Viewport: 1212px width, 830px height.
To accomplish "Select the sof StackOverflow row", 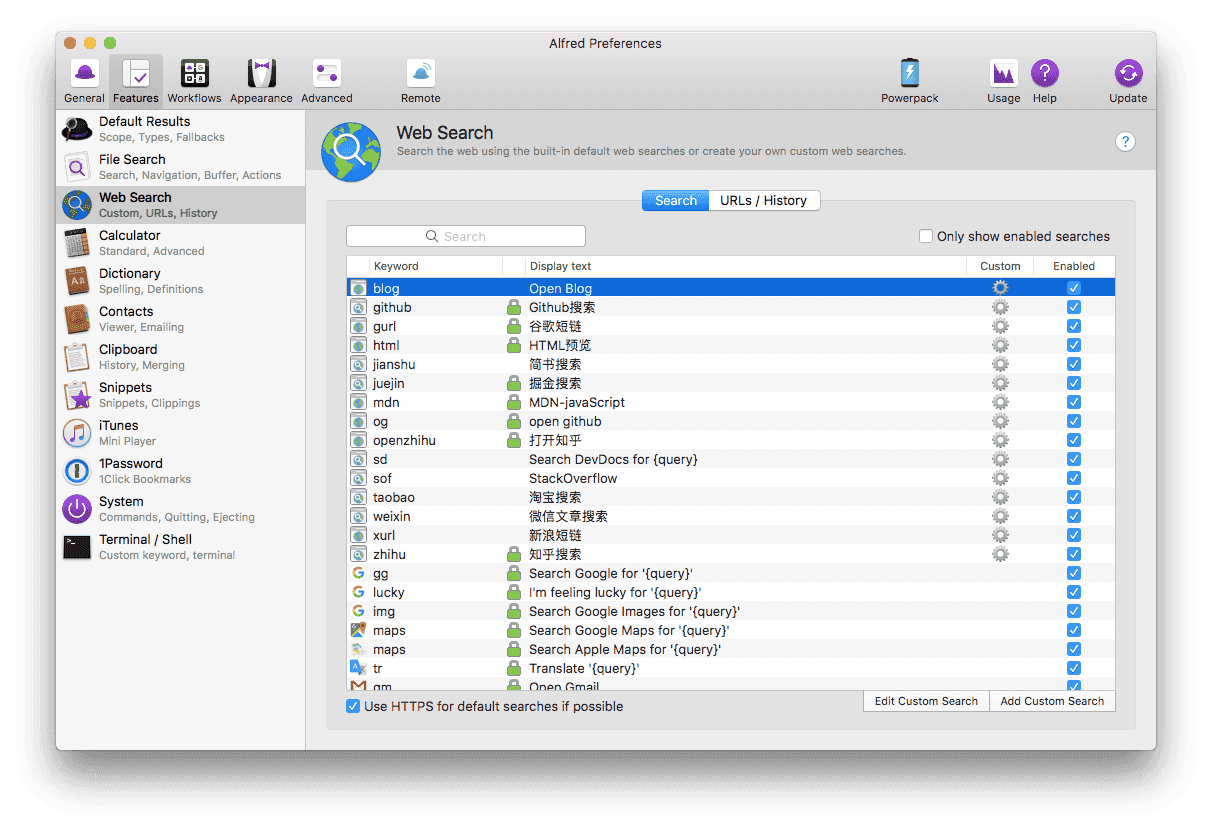I will coord(731,478).
